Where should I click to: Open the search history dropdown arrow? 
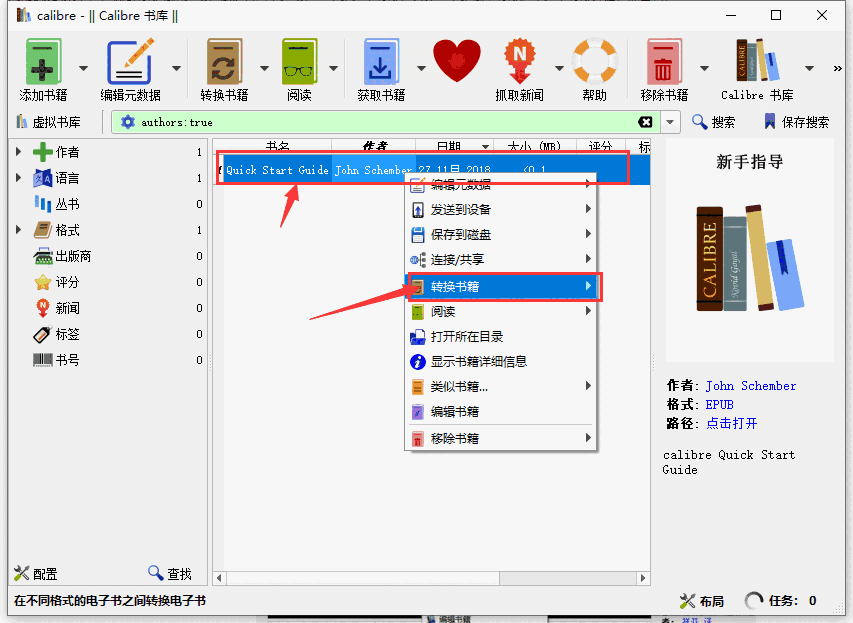(x=670, y=122)
